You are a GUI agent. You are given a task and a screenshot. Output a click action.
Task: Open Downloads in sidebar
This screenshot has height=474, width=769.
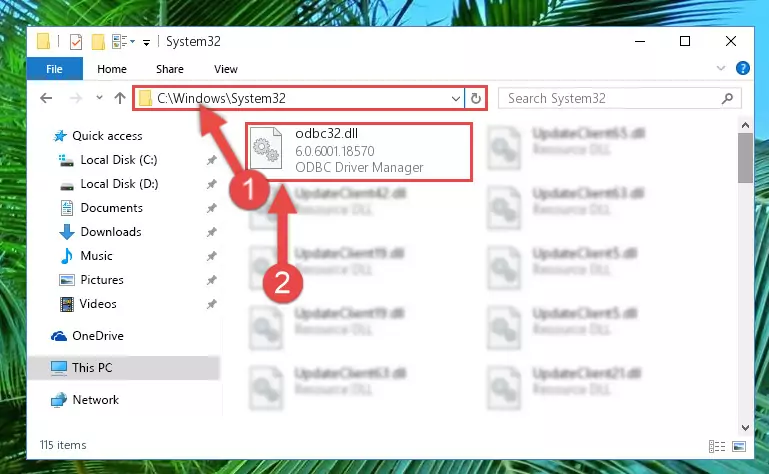tap(111, 232)
